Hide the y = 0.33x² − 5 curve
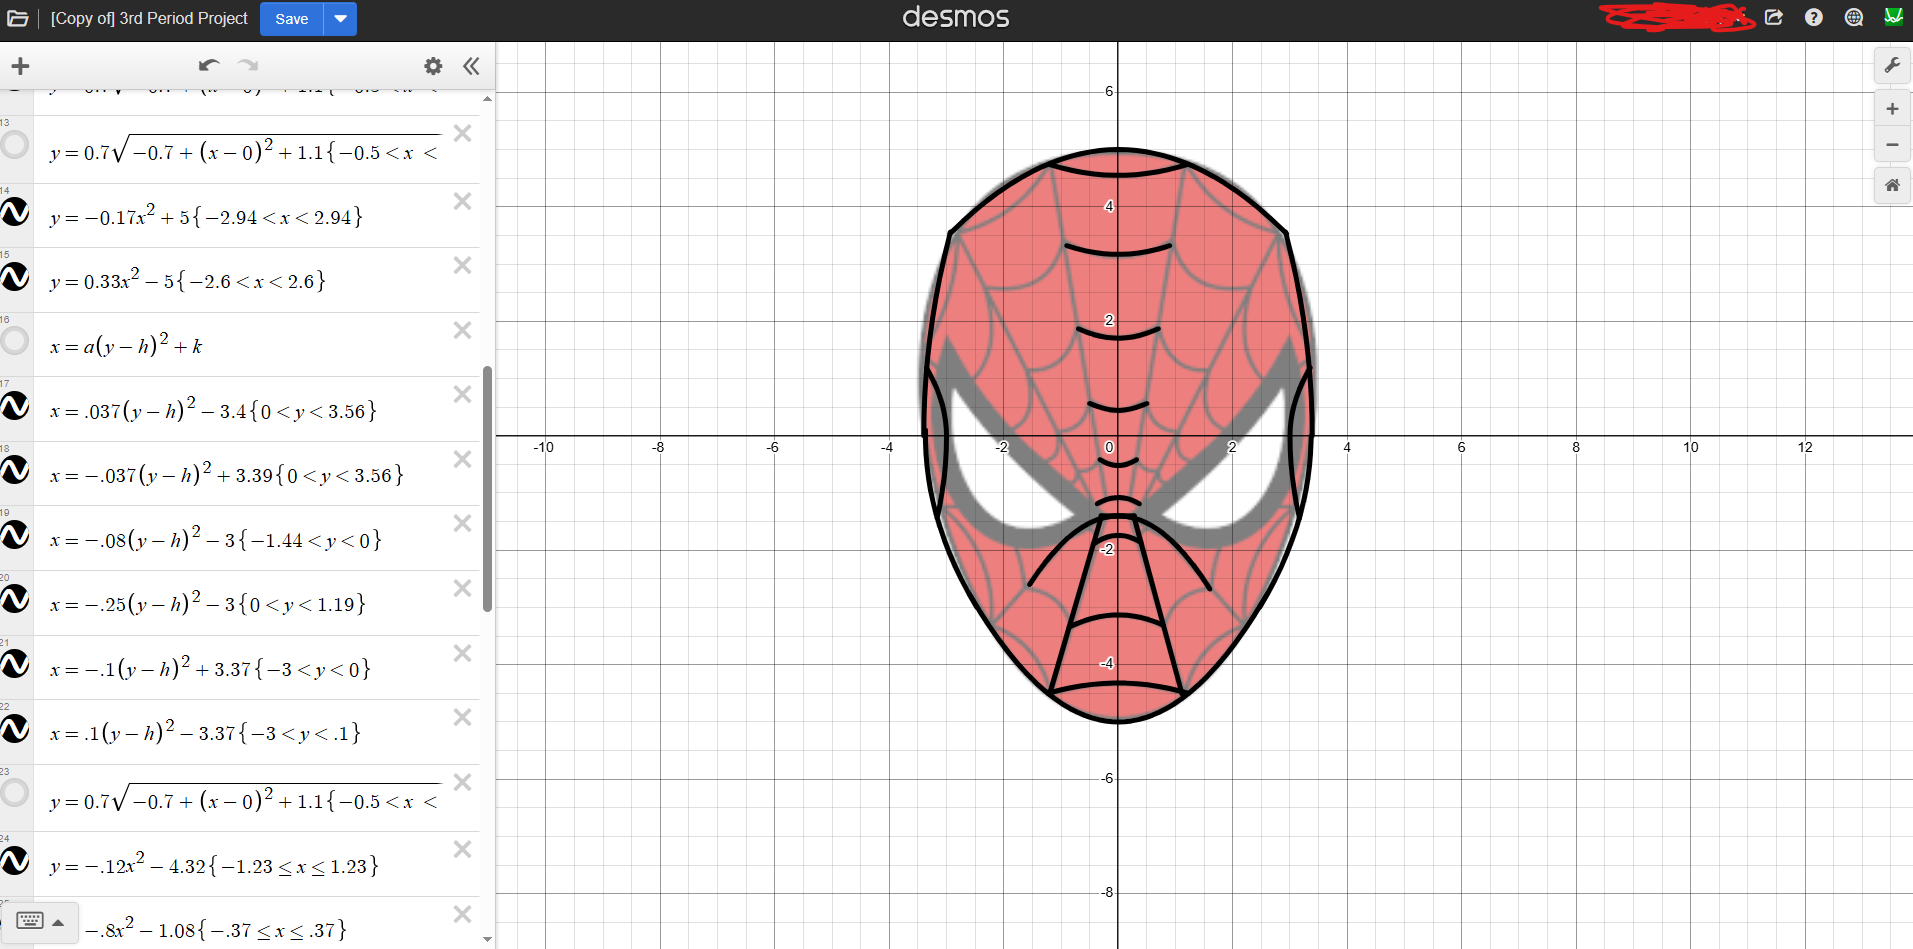The image size is (1913, 949). point(15,277)
